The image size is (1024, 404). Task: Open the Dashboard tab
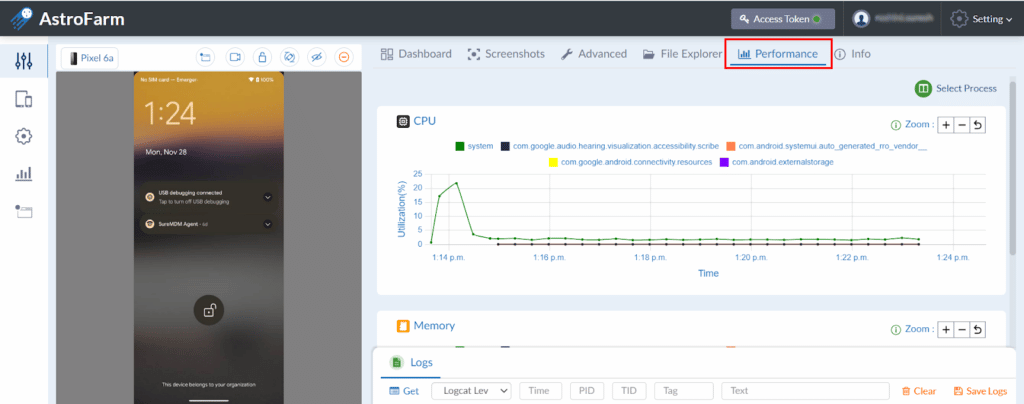(x=416, y=54)
